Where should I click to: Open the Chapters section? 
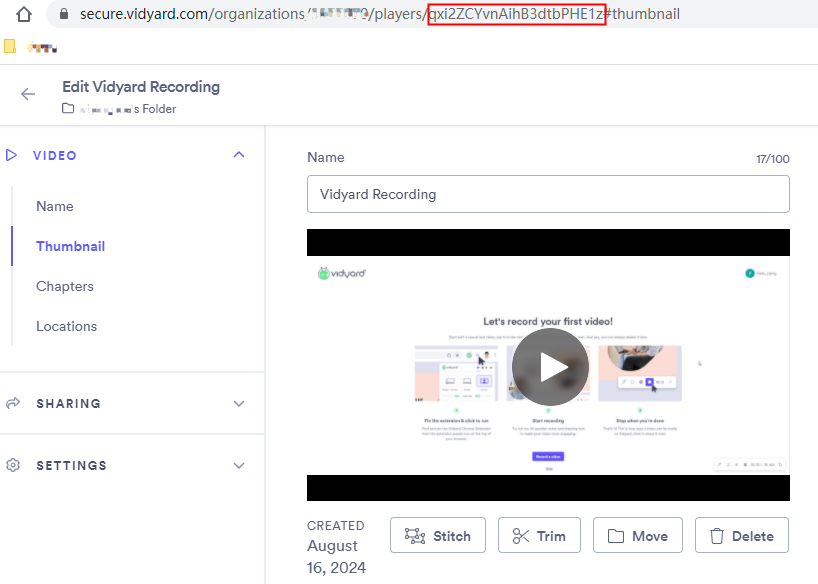[65, 286]
